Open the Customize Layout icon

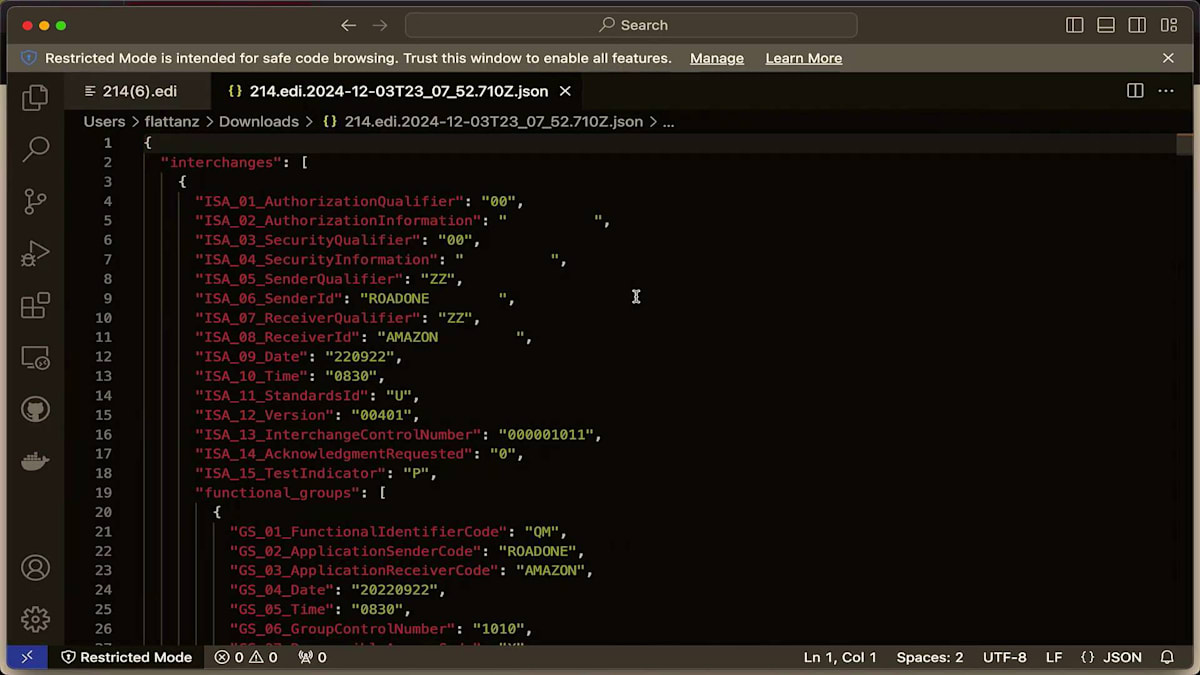1169,25
